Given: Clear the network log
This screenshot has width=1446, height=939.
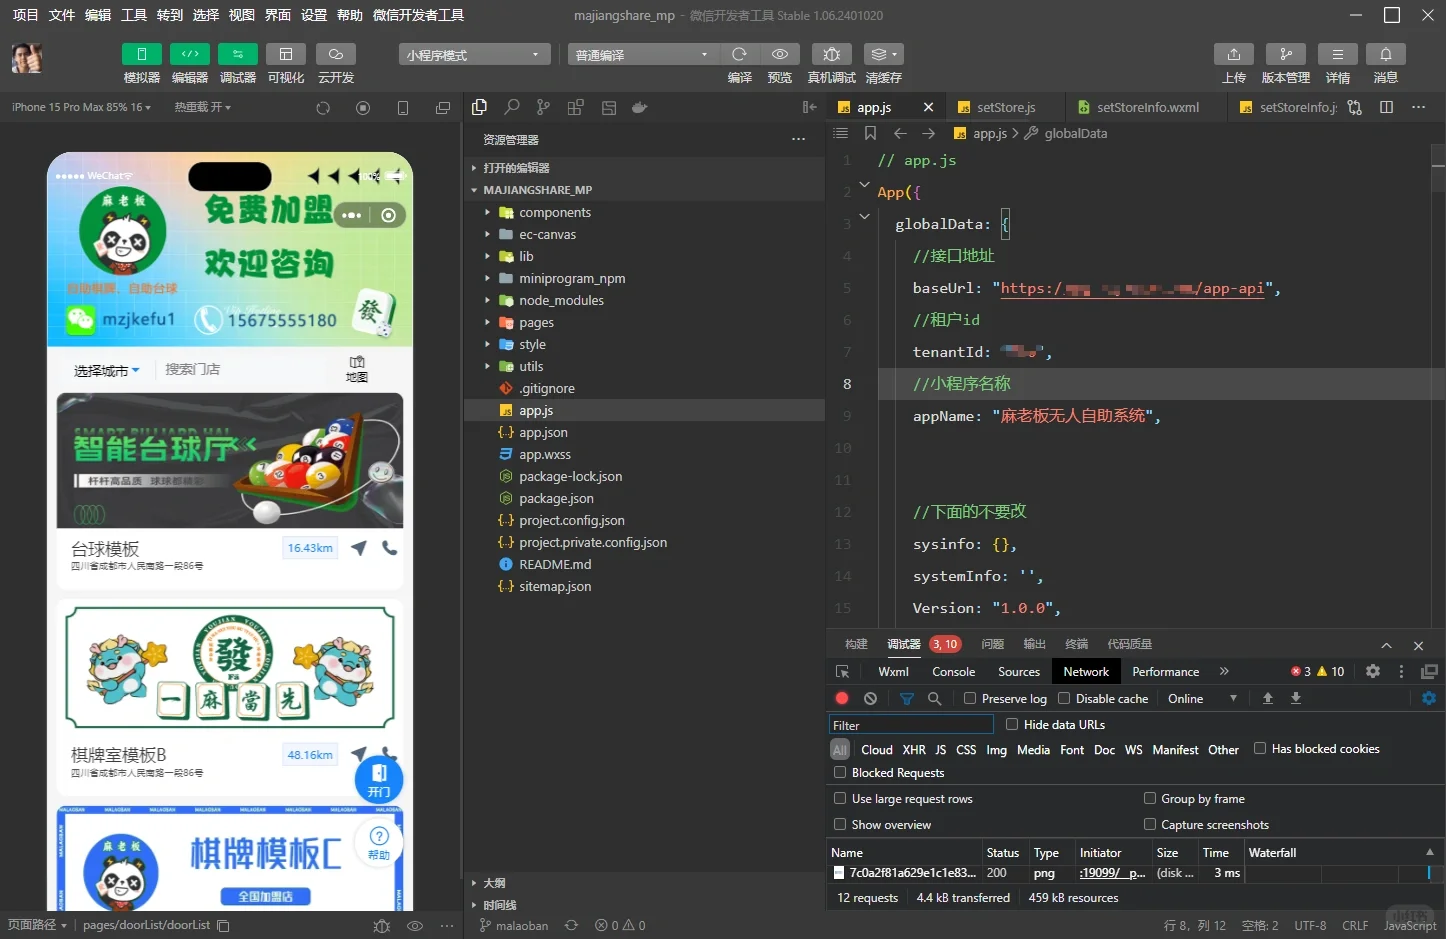Looking at the screenshot, I should 870,699.
